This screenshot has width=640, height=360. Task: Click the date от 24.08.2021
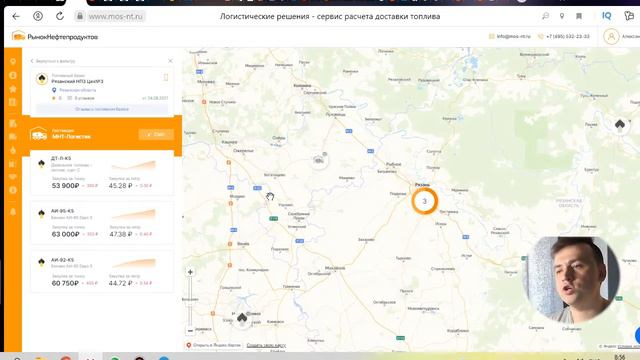coord(155,98)
